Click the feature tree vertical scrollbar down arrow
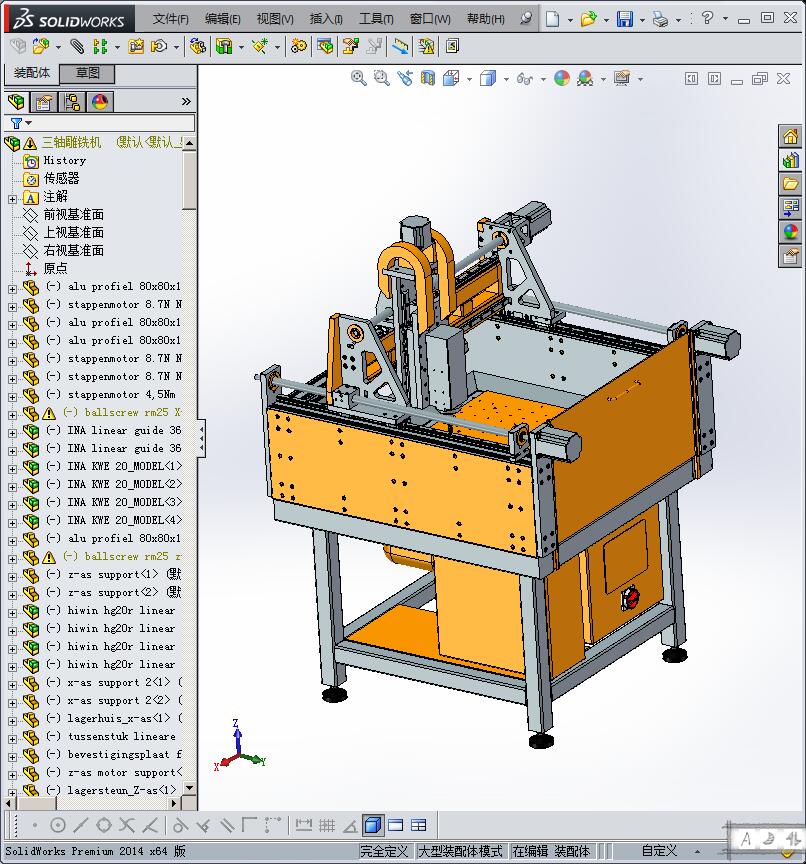 click(189, 788)
